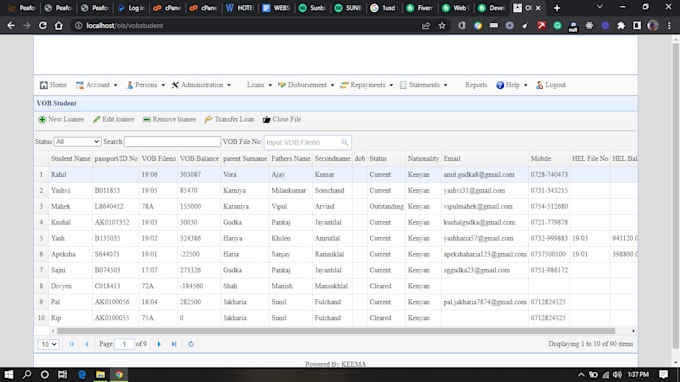Expand the Repayments menu
This screenshot has height=382, width=680.
pyautogui.click(x=367, y=85)
